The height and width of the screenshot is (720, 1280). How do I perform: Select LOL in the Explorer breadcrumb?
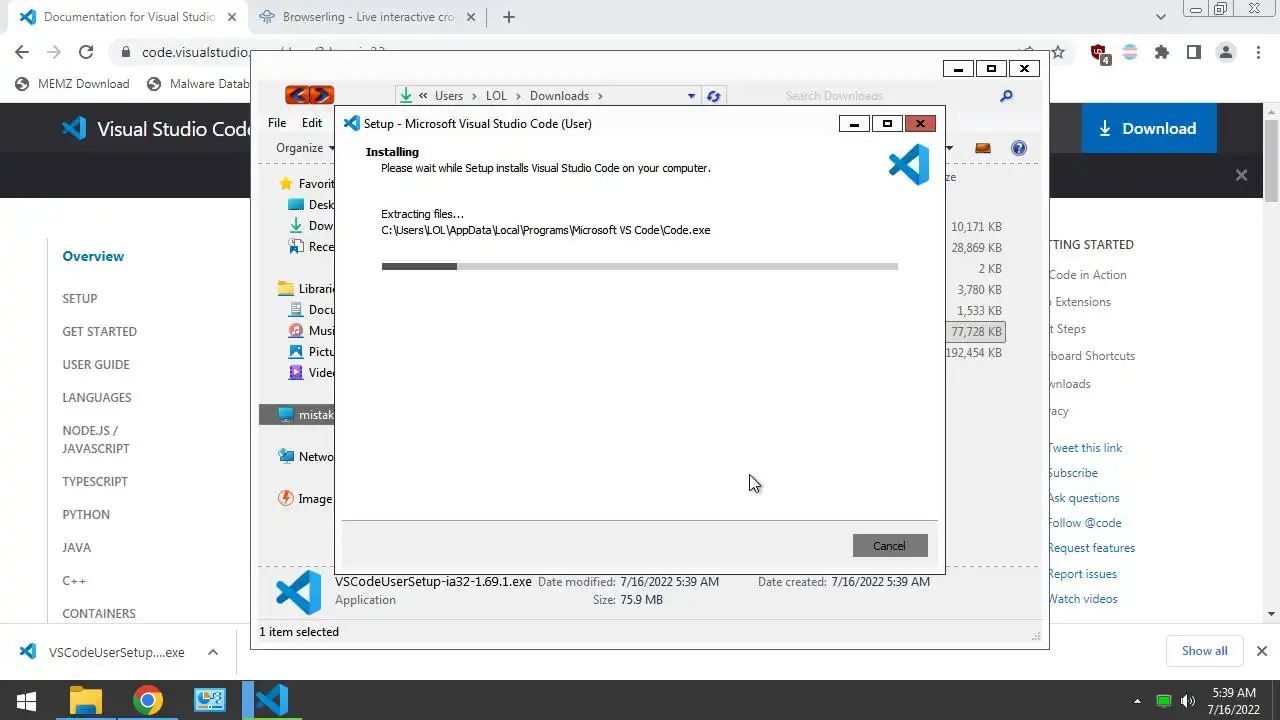click(496, 96)
